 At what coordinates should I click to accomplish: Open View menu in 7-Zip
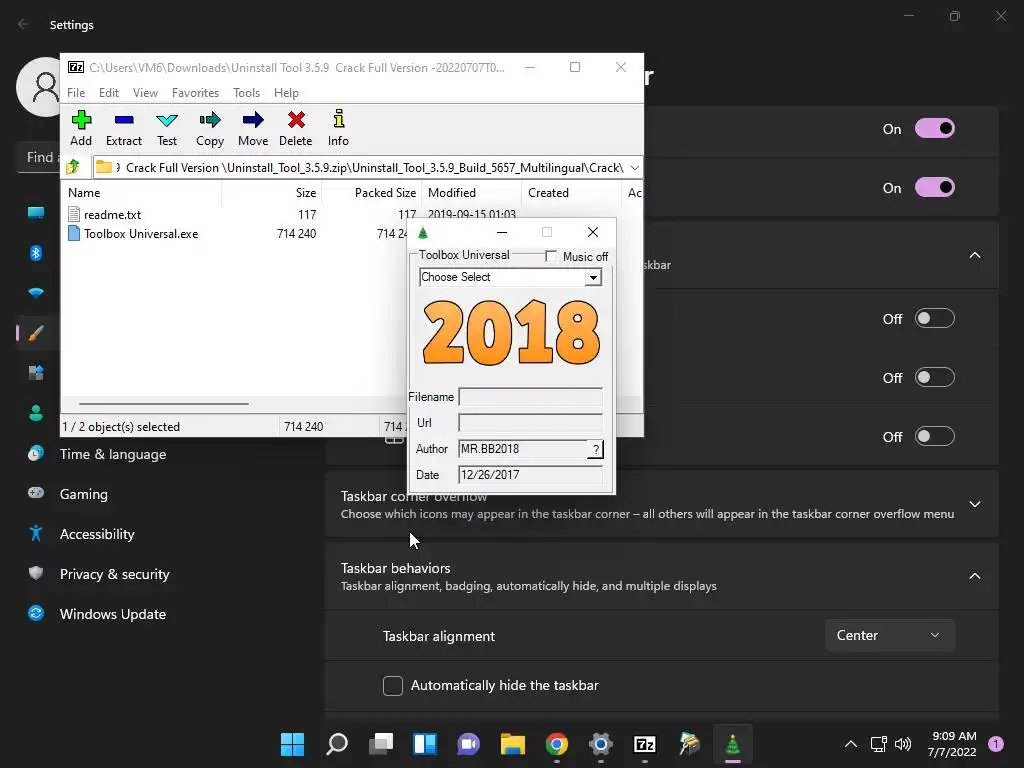(145, 93)
